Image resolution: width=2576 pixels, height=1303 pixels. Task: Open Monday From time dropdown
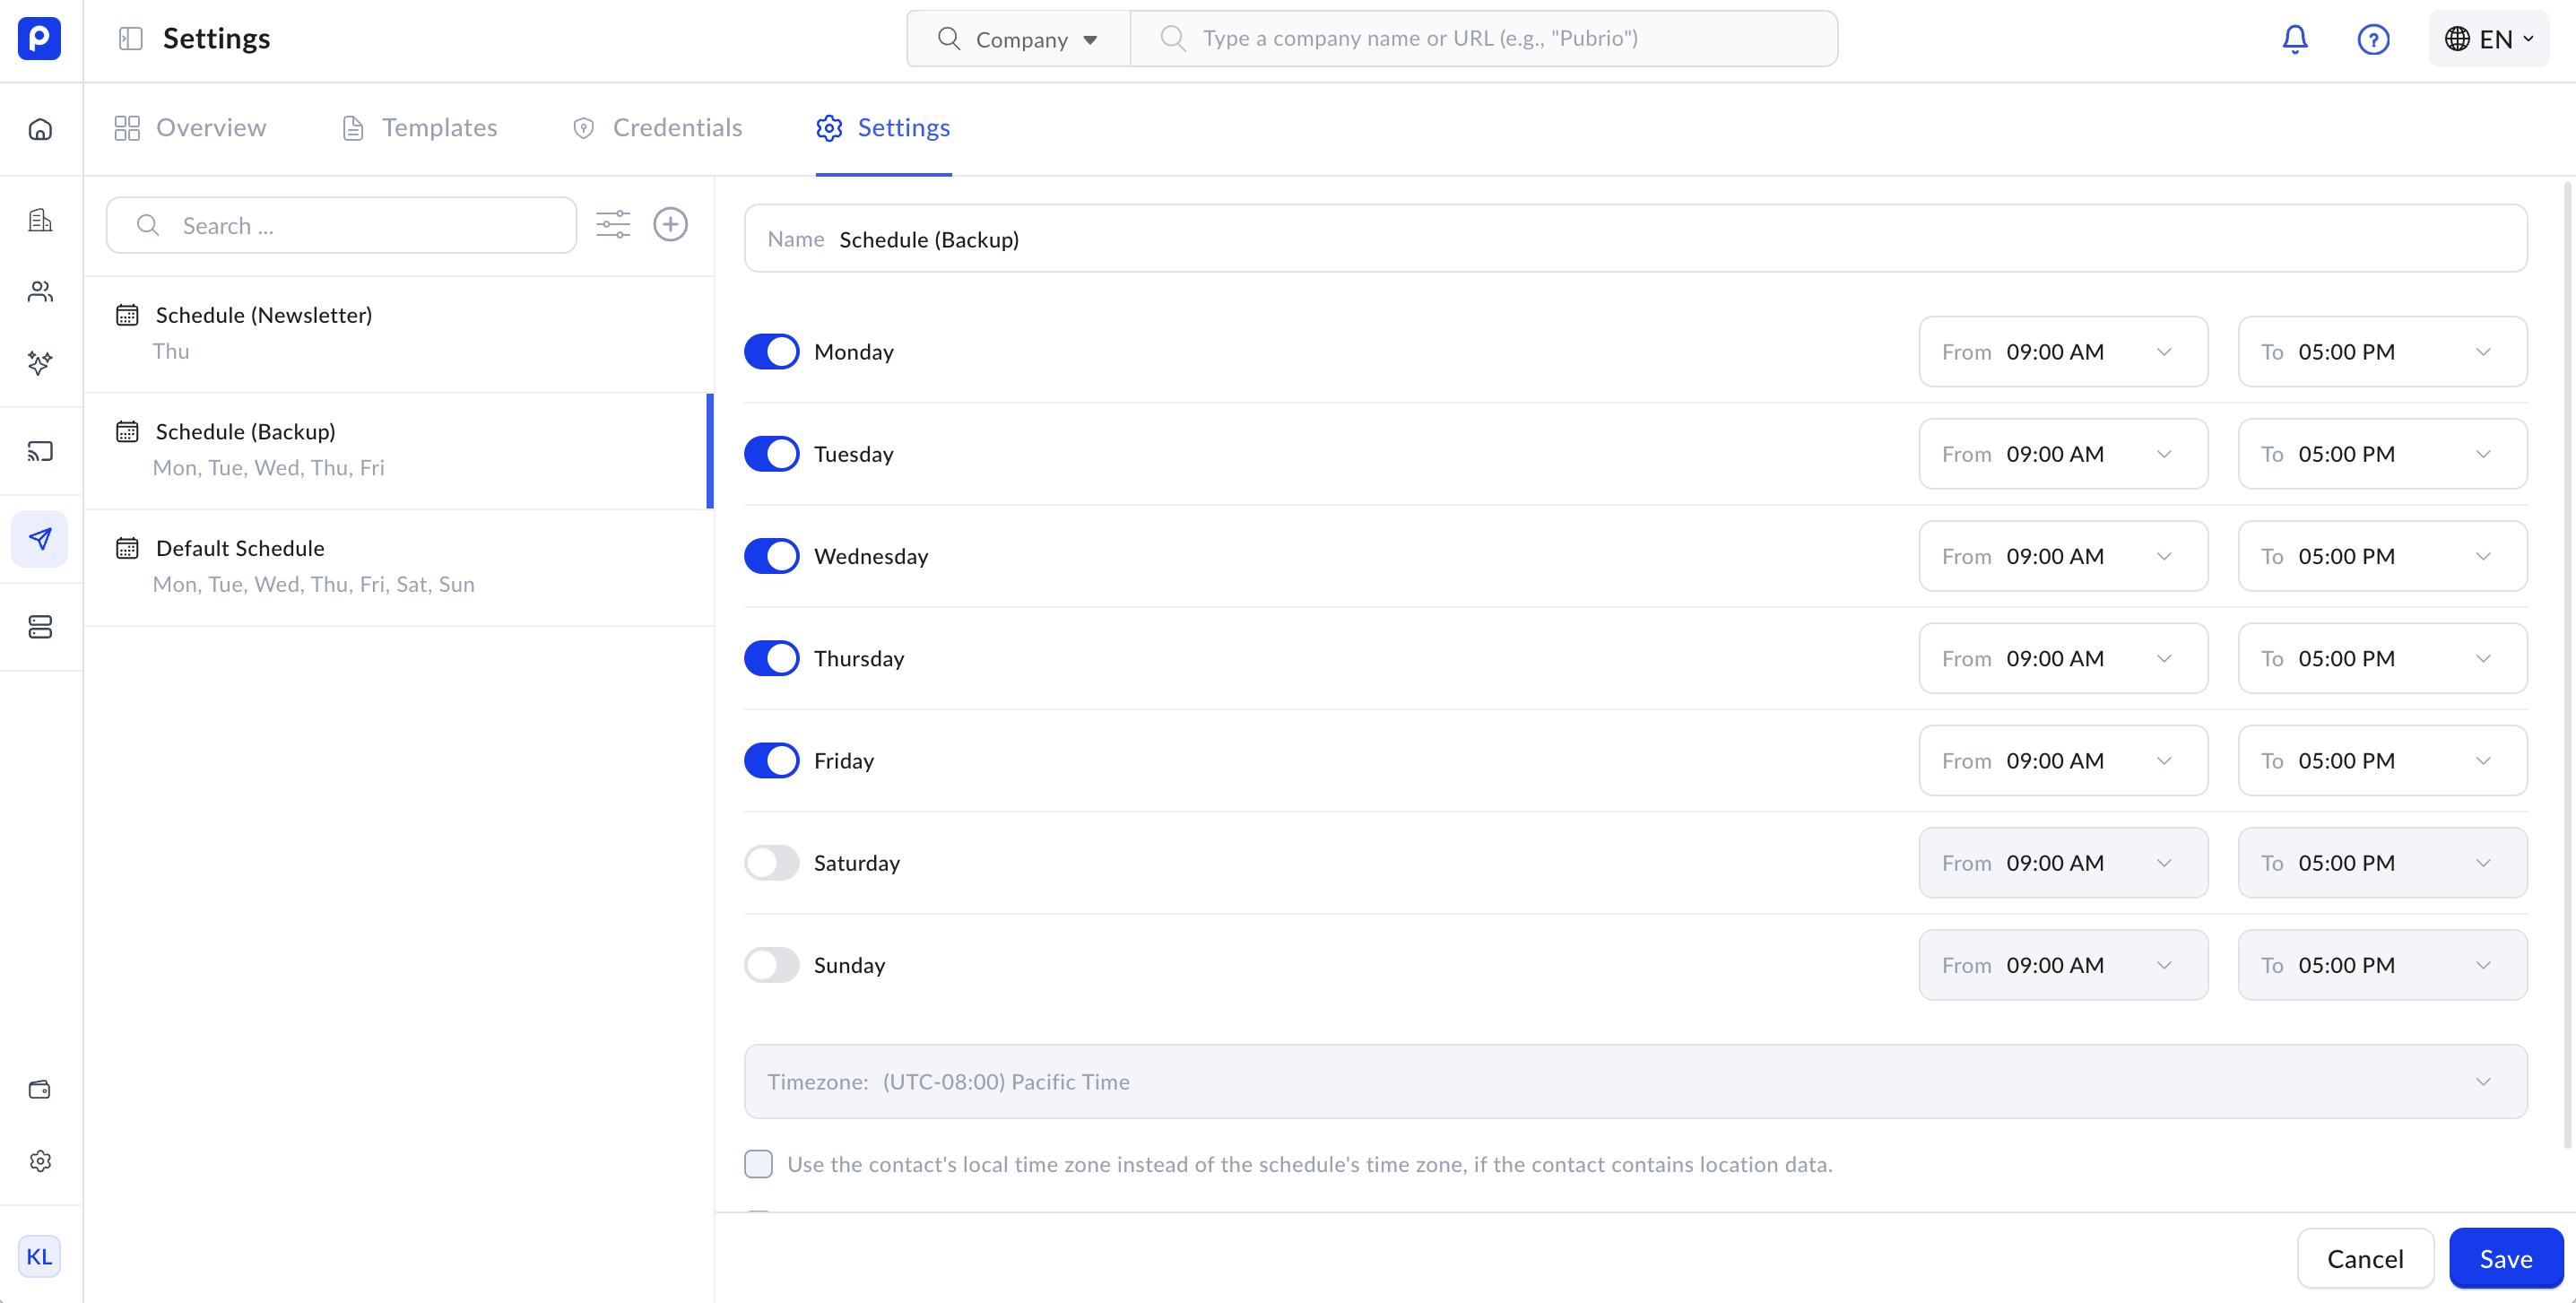coord(2062,352)
